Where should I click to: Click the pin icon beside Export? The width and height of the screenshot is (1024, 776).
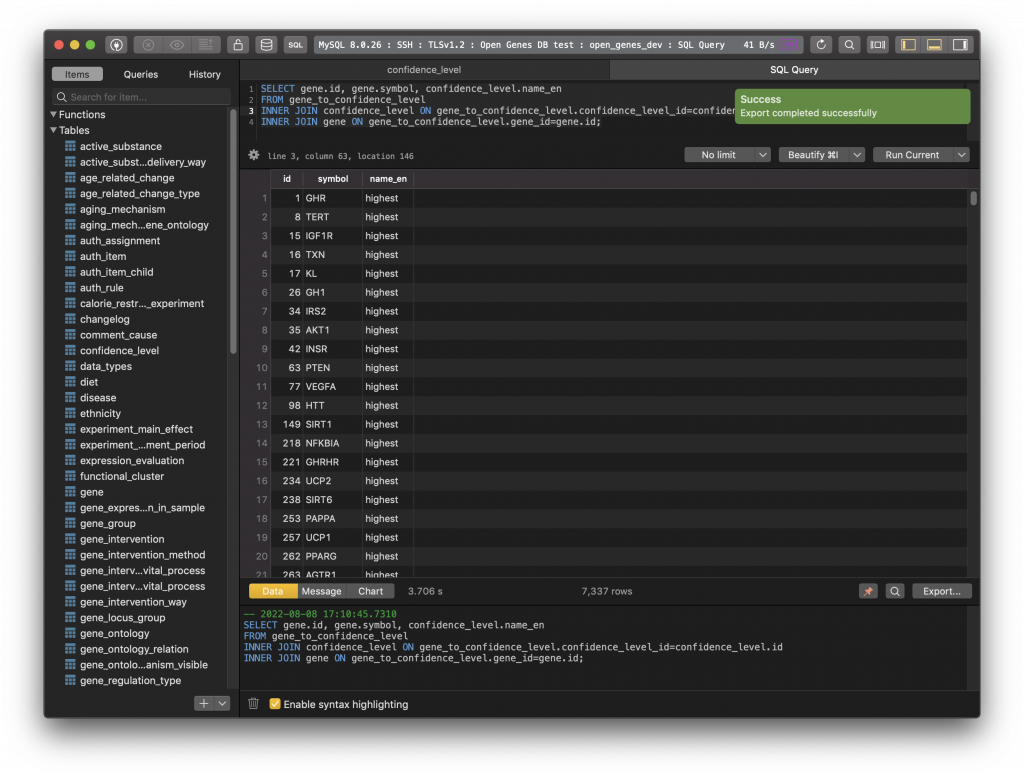pyautogui.click(x=868, y=591)
